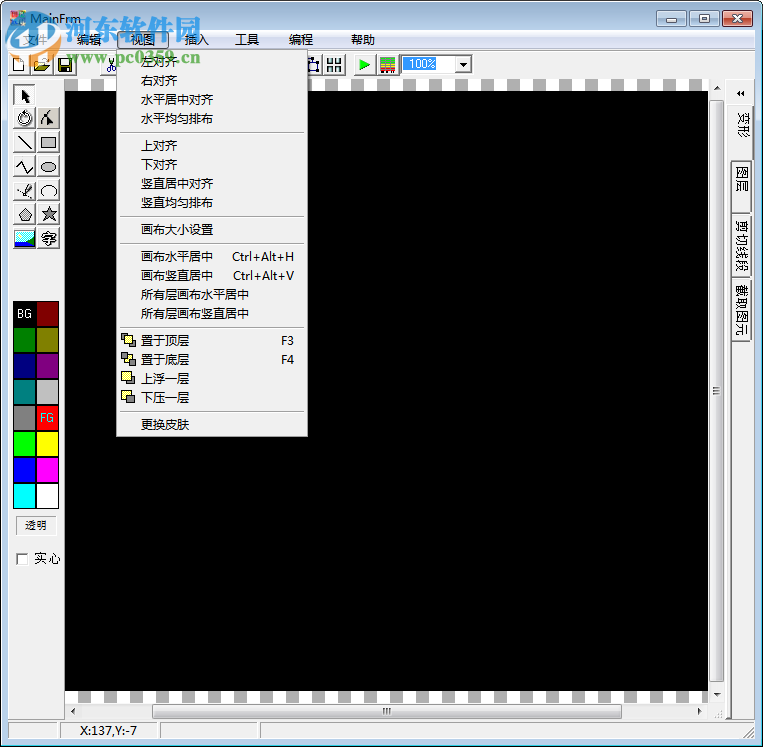Select 所有层画布水平居中 entry
Screen dimensions: 763x747
pyautogui.click(x=212, y=294)
